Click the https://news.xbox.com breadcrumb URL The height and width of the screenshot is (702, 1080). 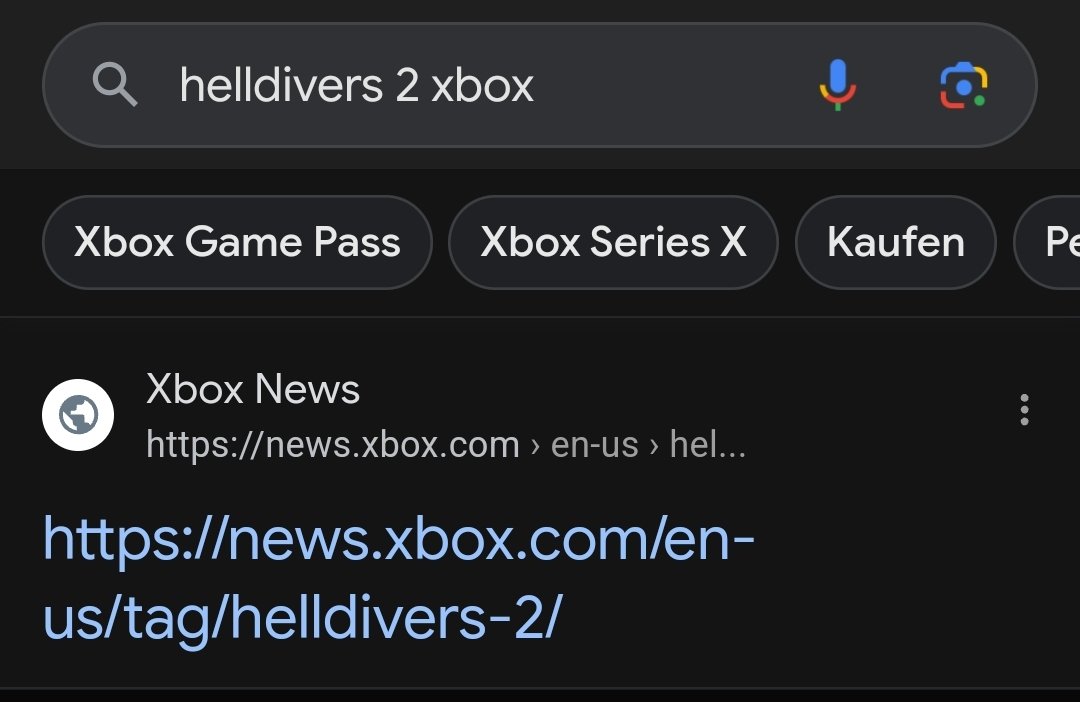[333, 444]
